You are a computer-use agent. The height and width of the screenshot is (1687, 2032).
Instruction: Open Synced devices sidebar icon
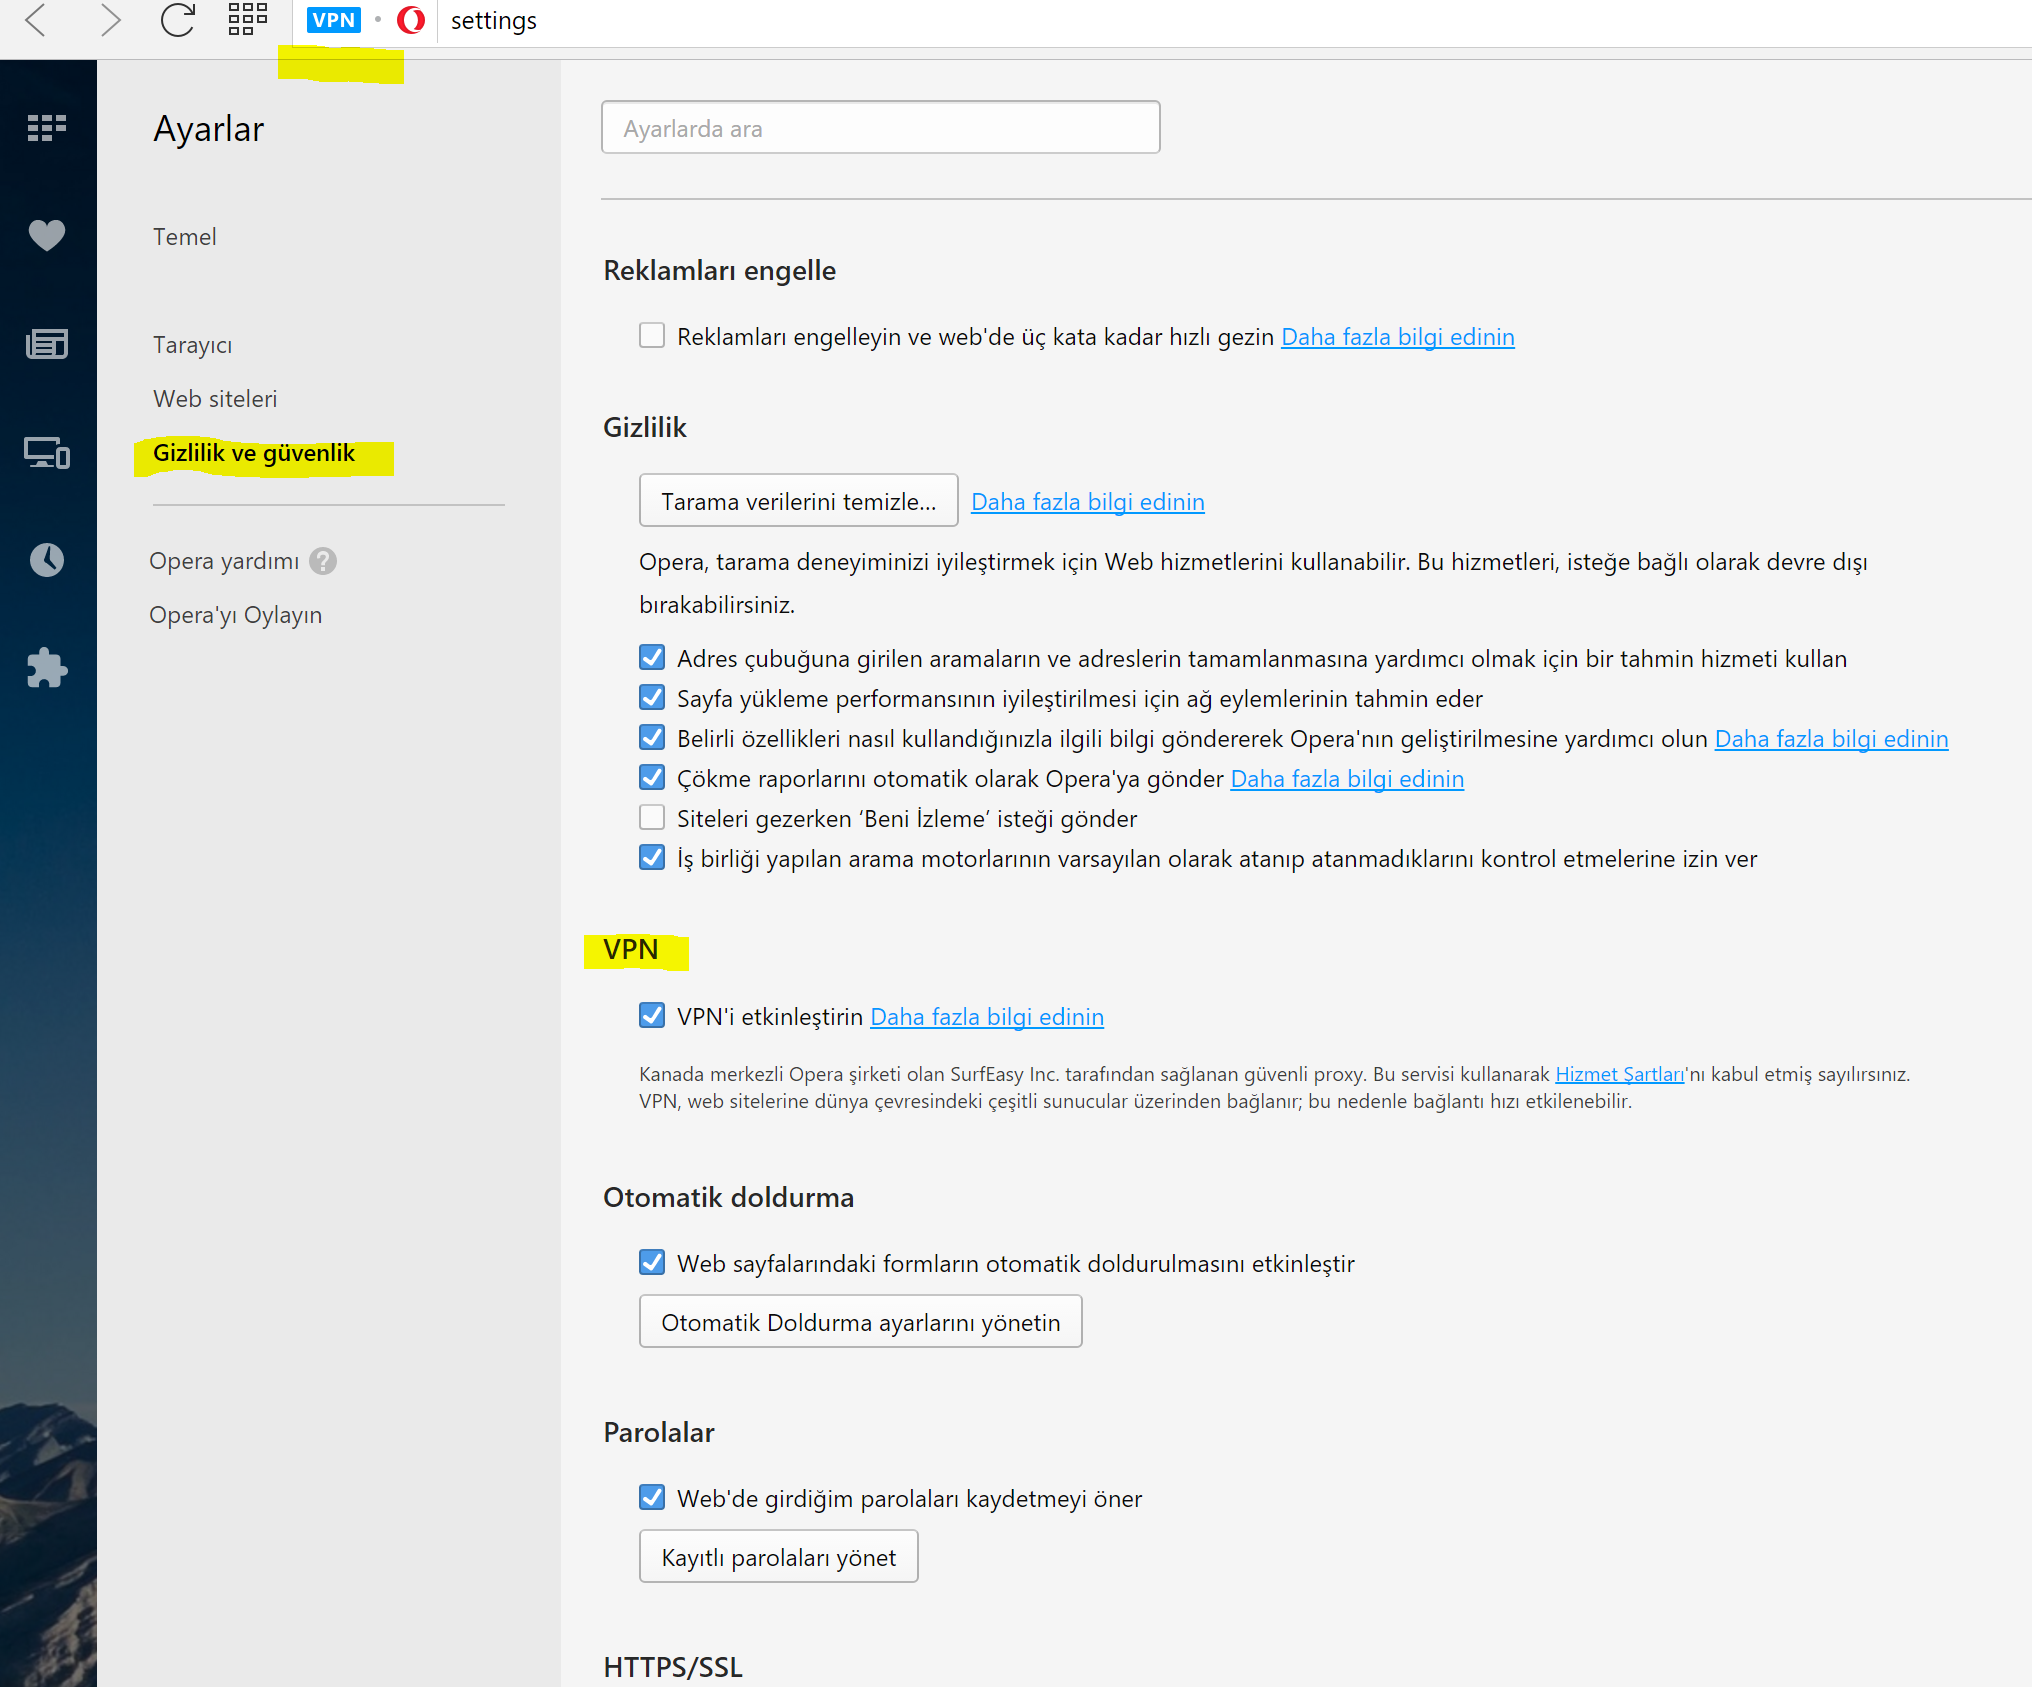(x=47, y=453)
